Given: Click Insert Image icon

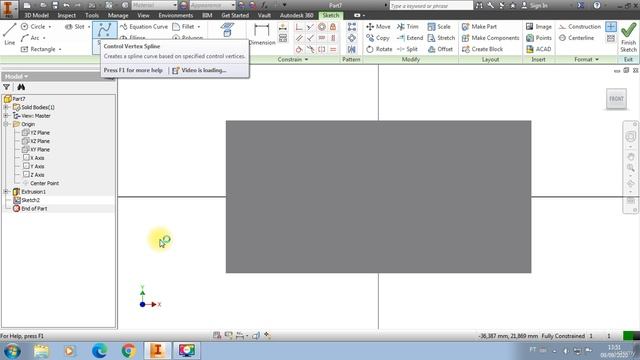Looking at the screenshot, I should point(538,27).
